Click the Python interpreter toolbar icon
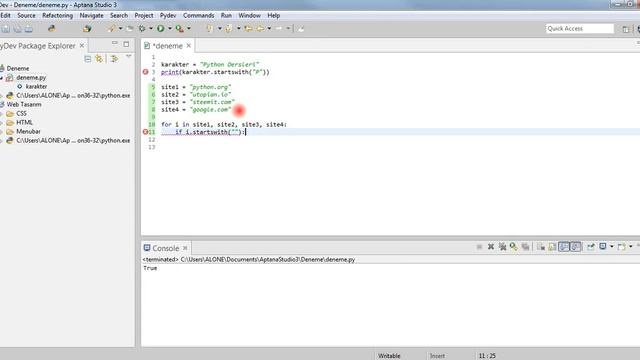The height and width of the screenshot is (360, 640). tap(51, 29)
